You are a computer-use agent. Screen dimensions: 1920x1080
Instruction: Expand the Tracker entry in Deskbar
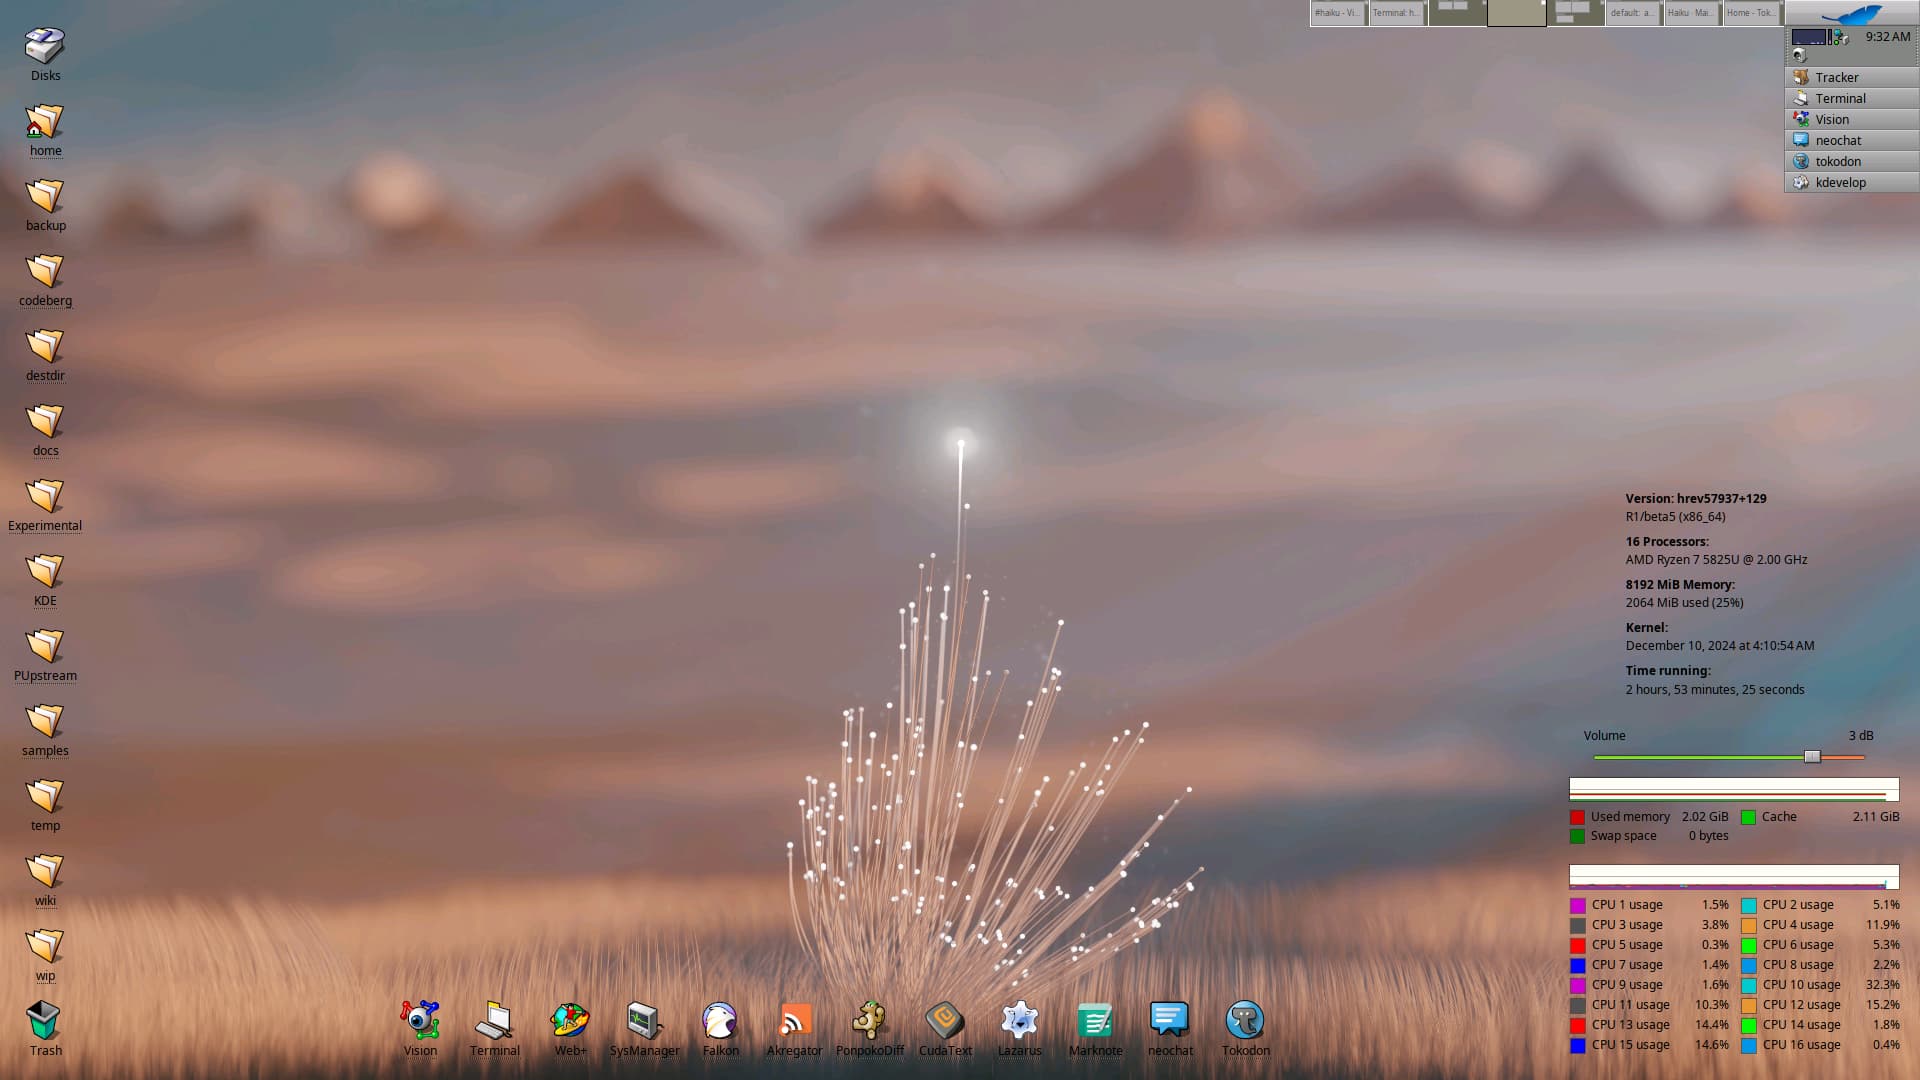[1851, 77]
